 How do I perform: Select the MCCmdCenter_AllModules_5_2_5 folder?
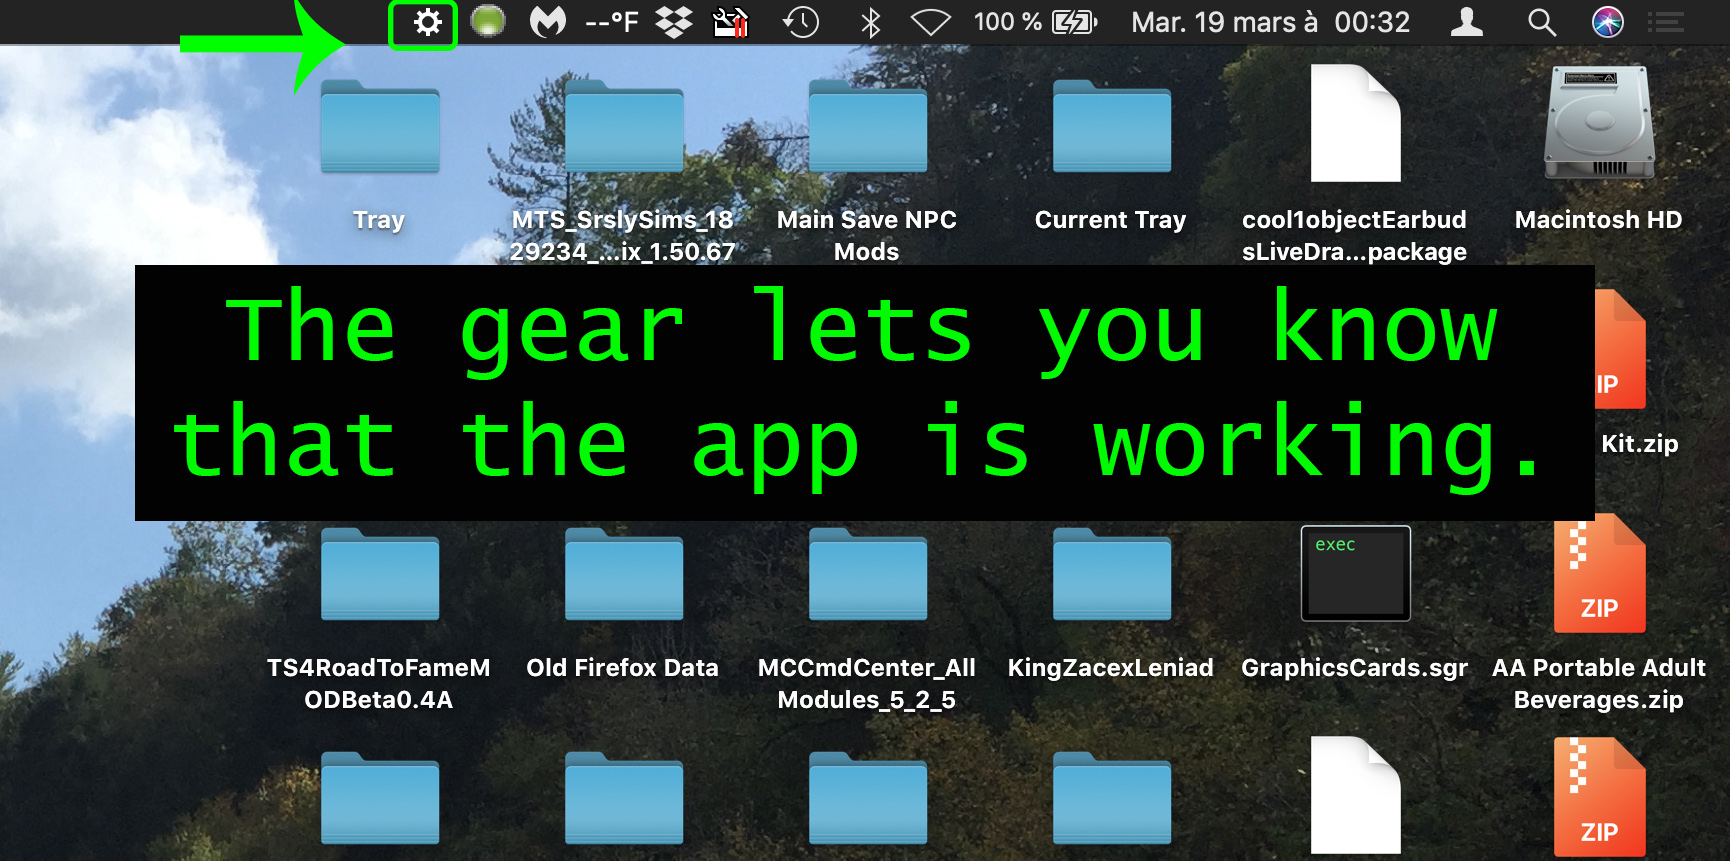coord(868,574)
